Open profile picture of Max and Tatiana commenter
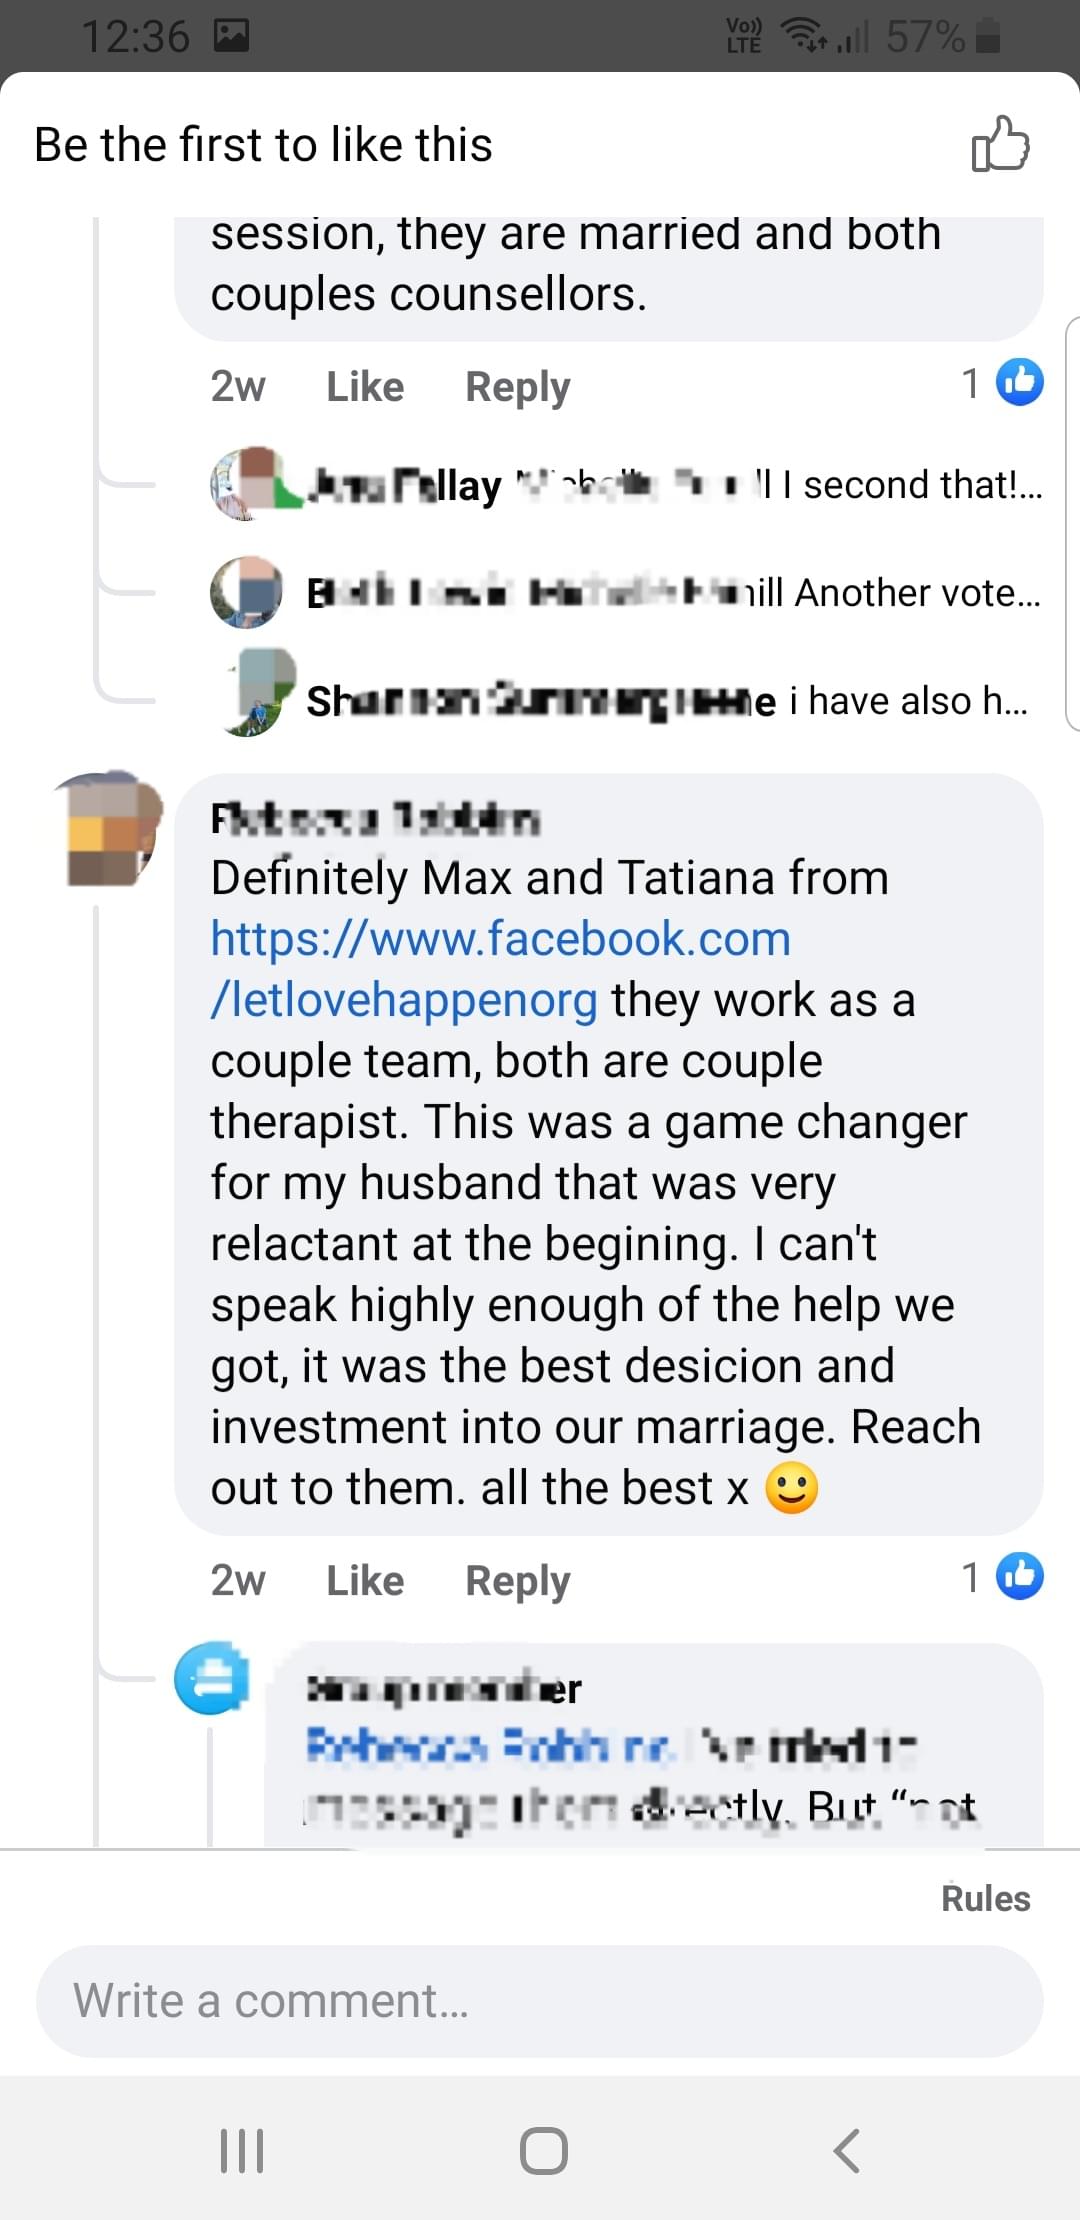This screenshot has width=1080, height=2220. click(109, 829)
